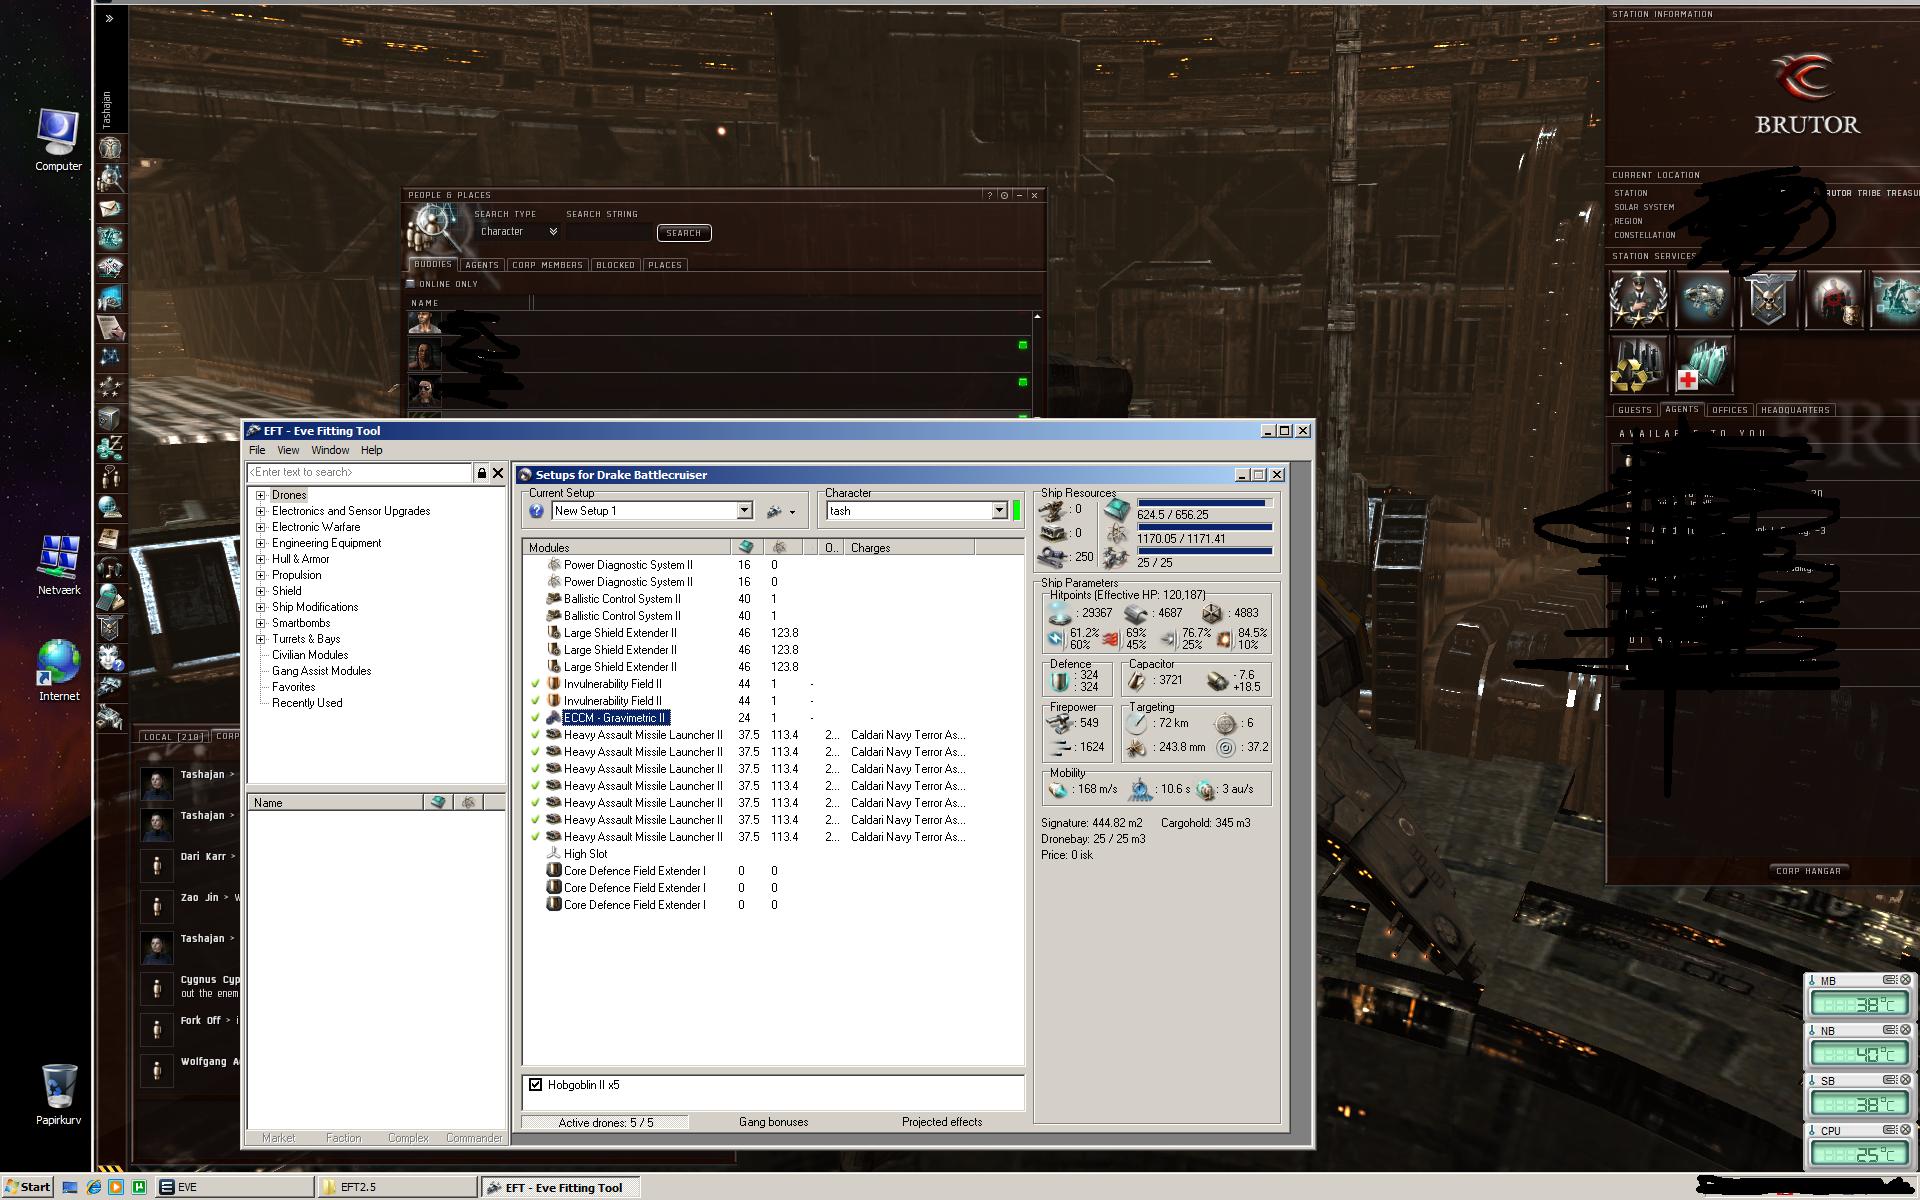Switch to the Corp Members tab
This screenshot has width=1920, height=1200.
point(547,265)
